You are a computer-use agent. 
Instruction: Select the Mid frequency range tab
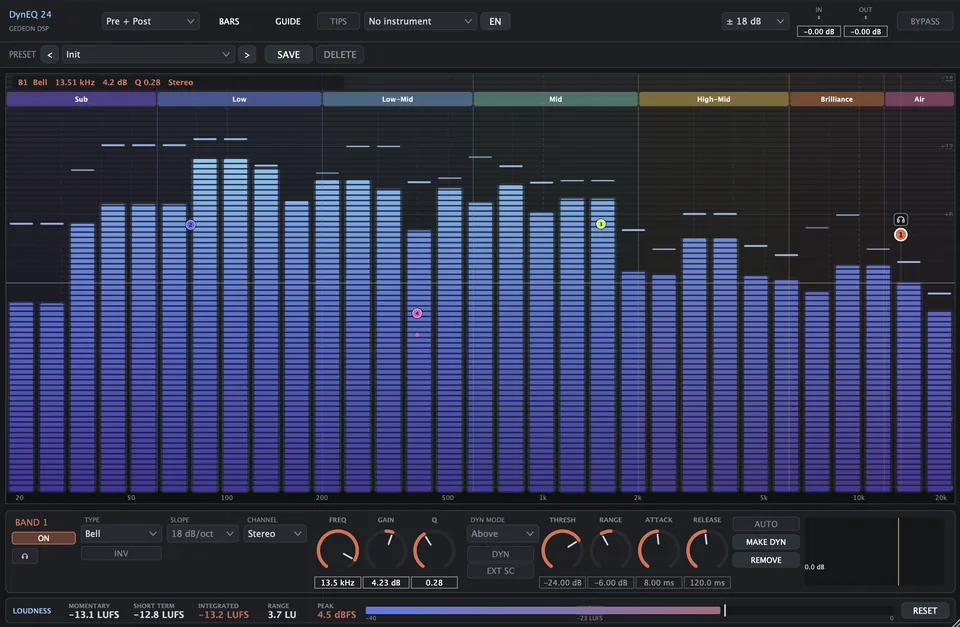pyautogui.click(x=555, y=99)
